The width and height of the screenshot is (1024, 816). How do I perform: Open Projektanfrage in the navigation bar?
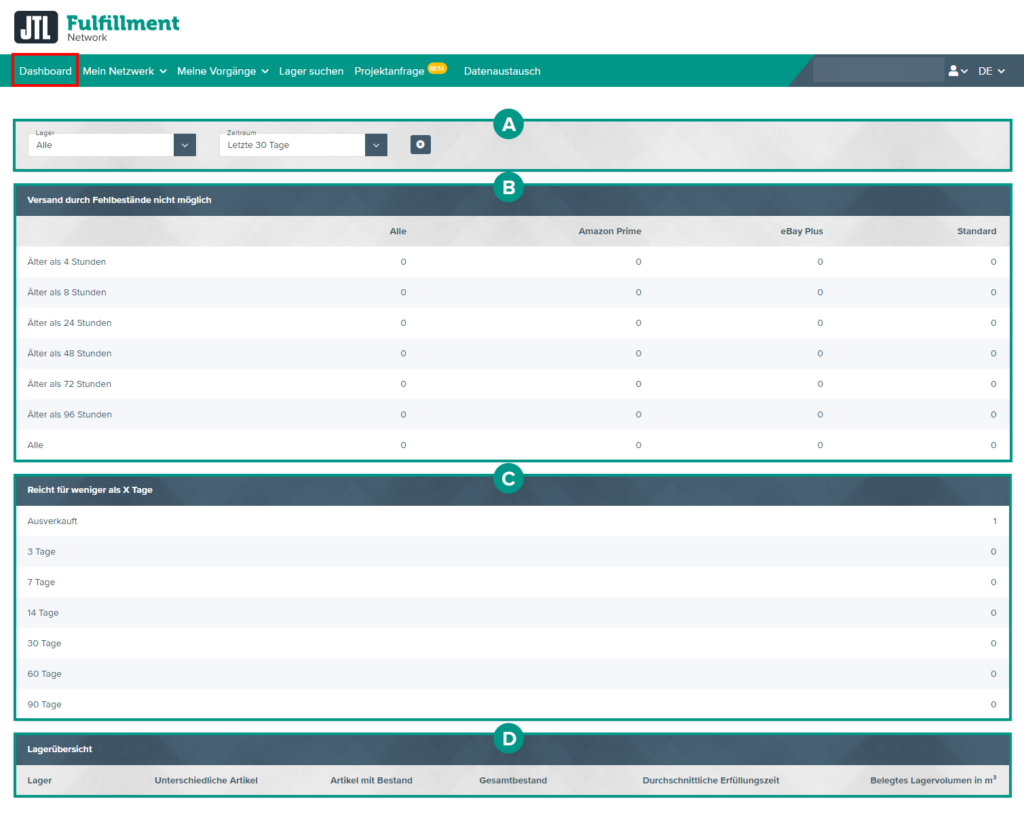pyautogui.click(x=389, y=71)
